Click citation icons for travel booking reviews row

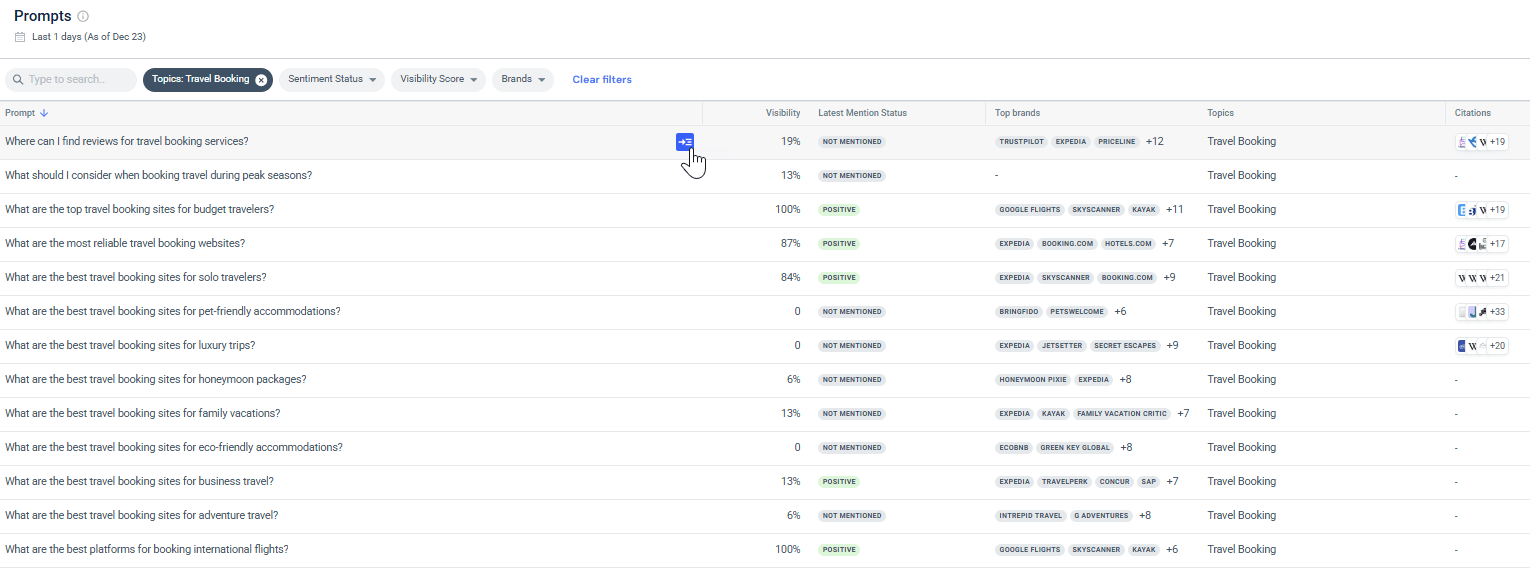click(1481, 142)
